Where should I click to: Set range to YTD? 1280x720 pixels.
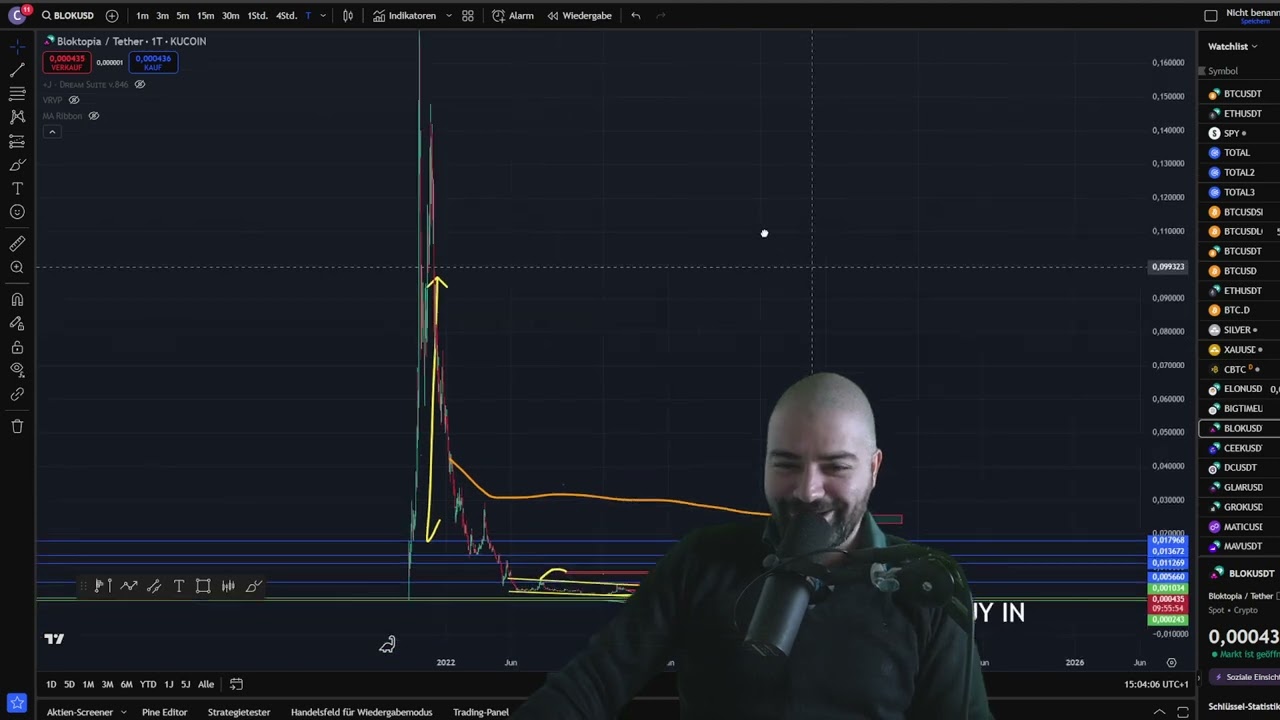point(148,684)
